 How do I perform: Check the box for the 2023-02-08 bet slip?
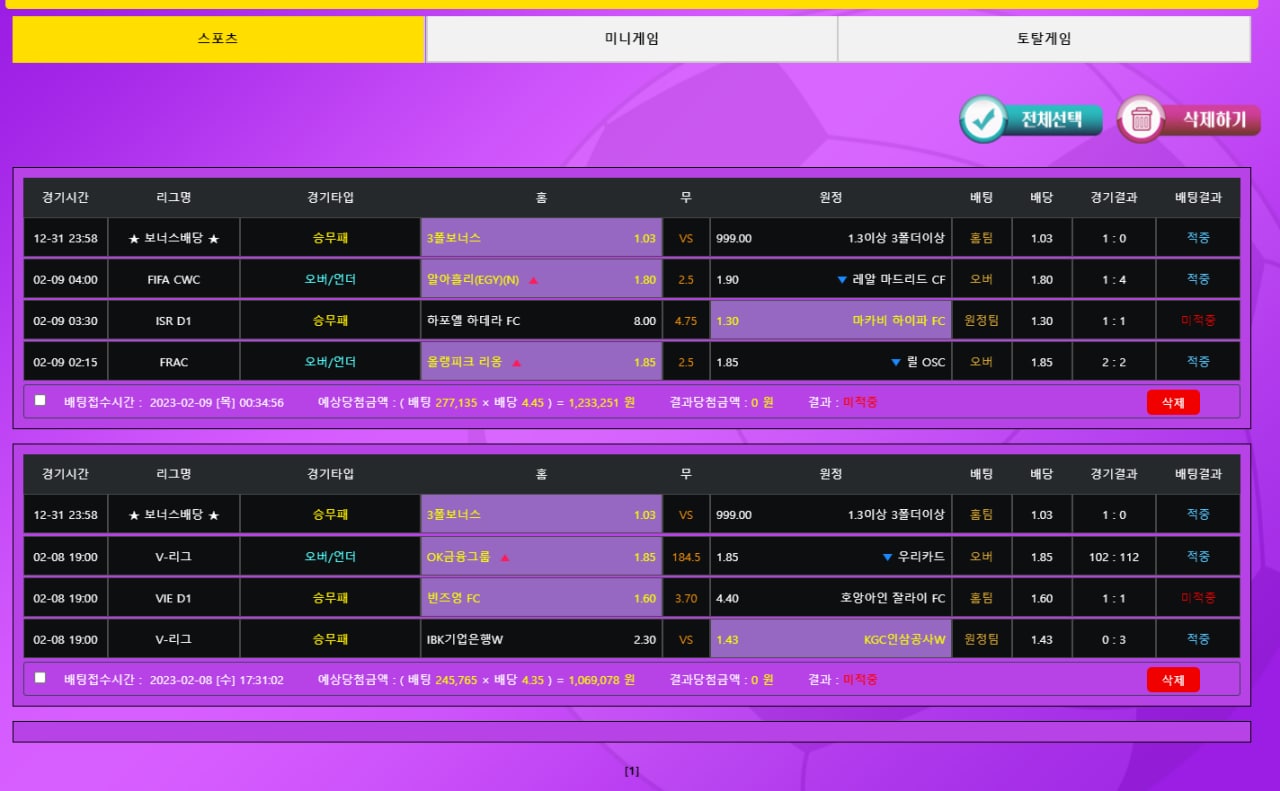click(x=40, y=677)
